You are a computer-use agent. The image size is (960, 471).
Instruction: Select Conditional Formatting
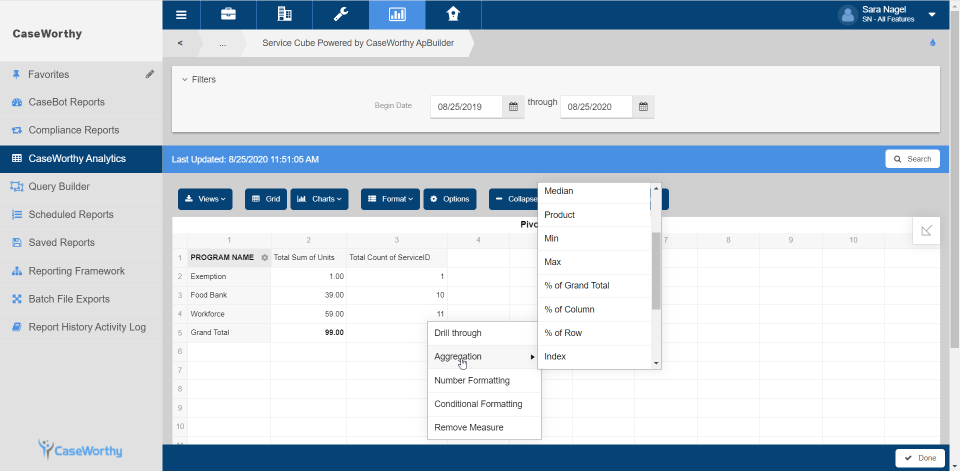point(484,404)
